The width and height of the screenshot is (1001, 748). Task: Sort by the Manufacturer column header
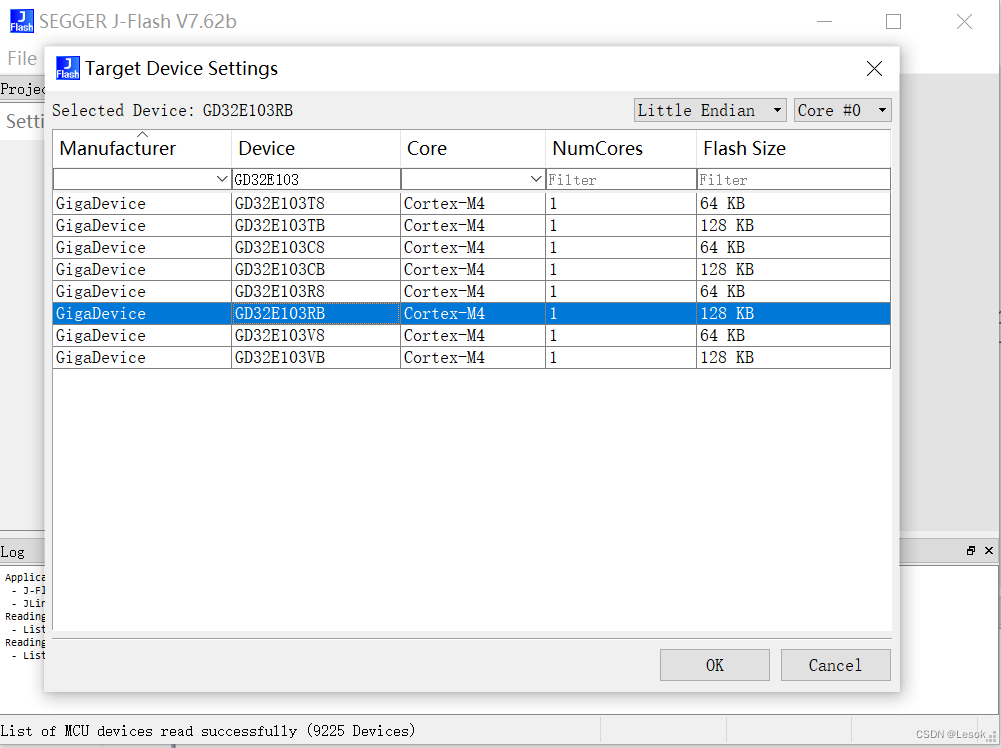click(142, 149)
